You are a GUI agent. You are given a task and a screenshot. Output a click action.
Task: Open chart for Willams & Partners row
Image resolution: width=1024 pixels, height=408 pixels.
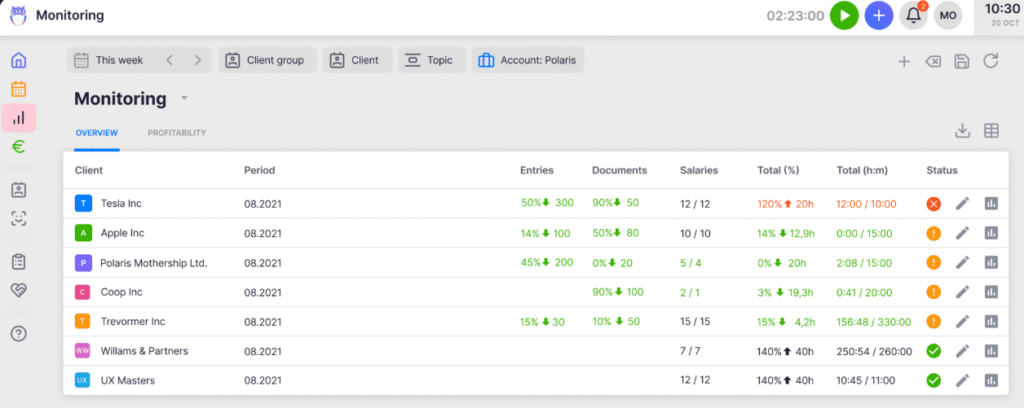tap(991, 351)
